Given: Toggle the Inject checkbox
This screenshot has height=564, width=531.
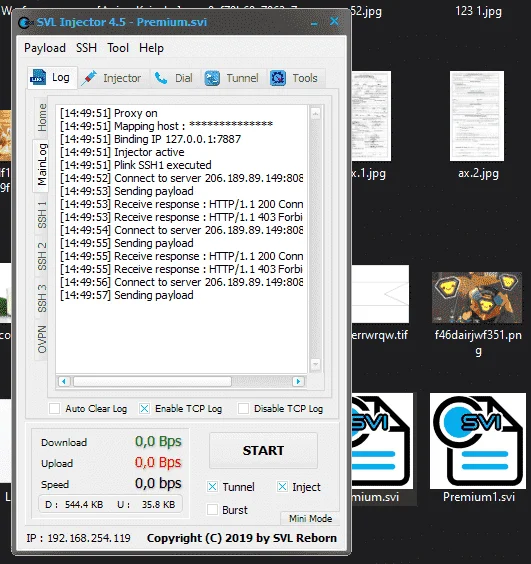Looking at the screenshot, I should click(x=282, y=487).
